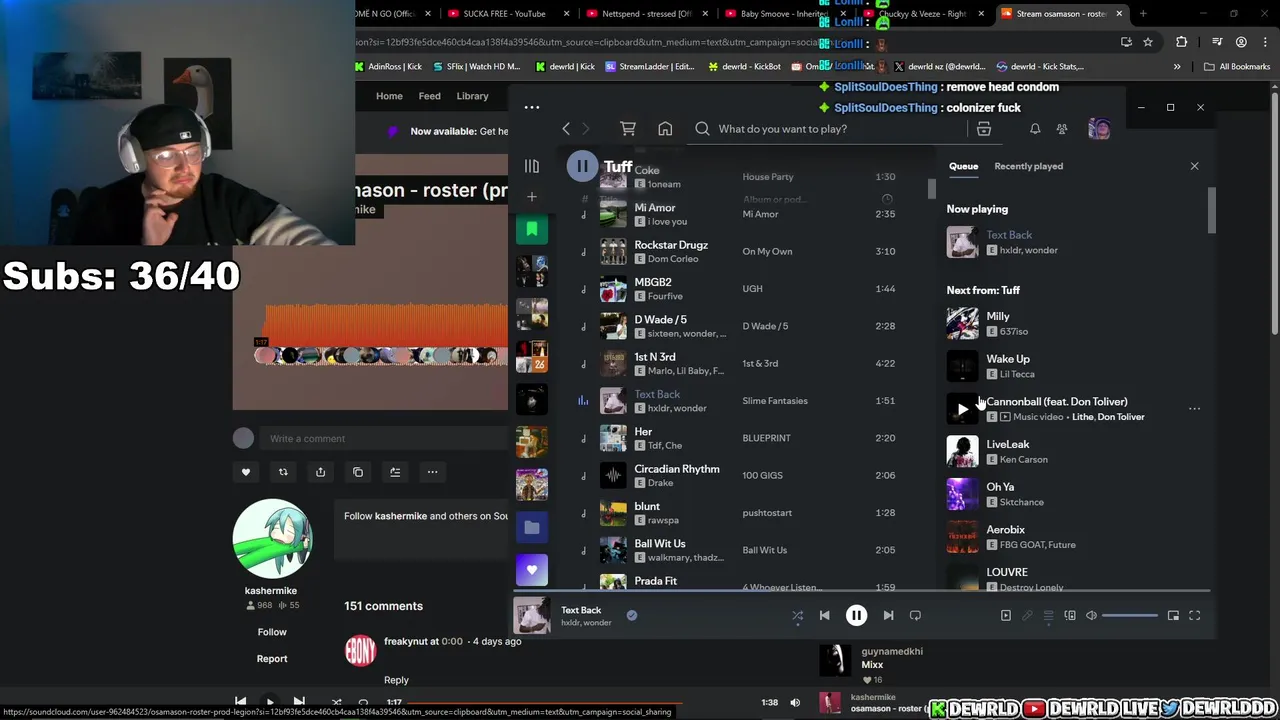Open more options for Cannonball
The width and height of the screenshot is (1280, 720).
pos(1194,409)
